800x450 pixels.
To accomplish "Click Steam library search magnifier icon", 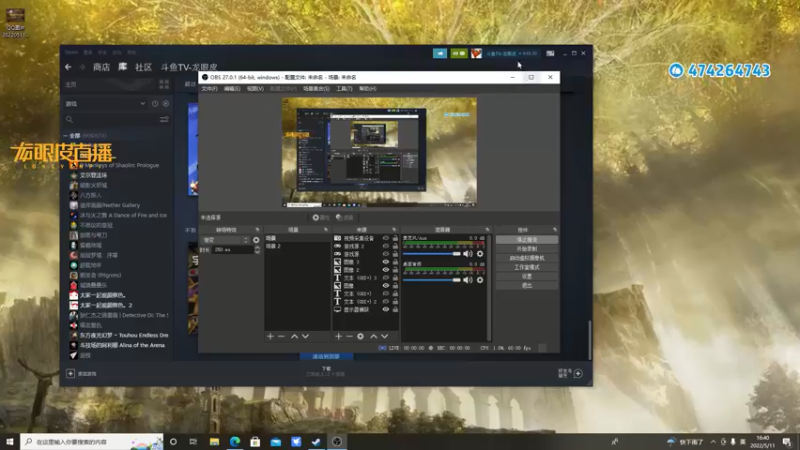I will [x=69, y=119].
